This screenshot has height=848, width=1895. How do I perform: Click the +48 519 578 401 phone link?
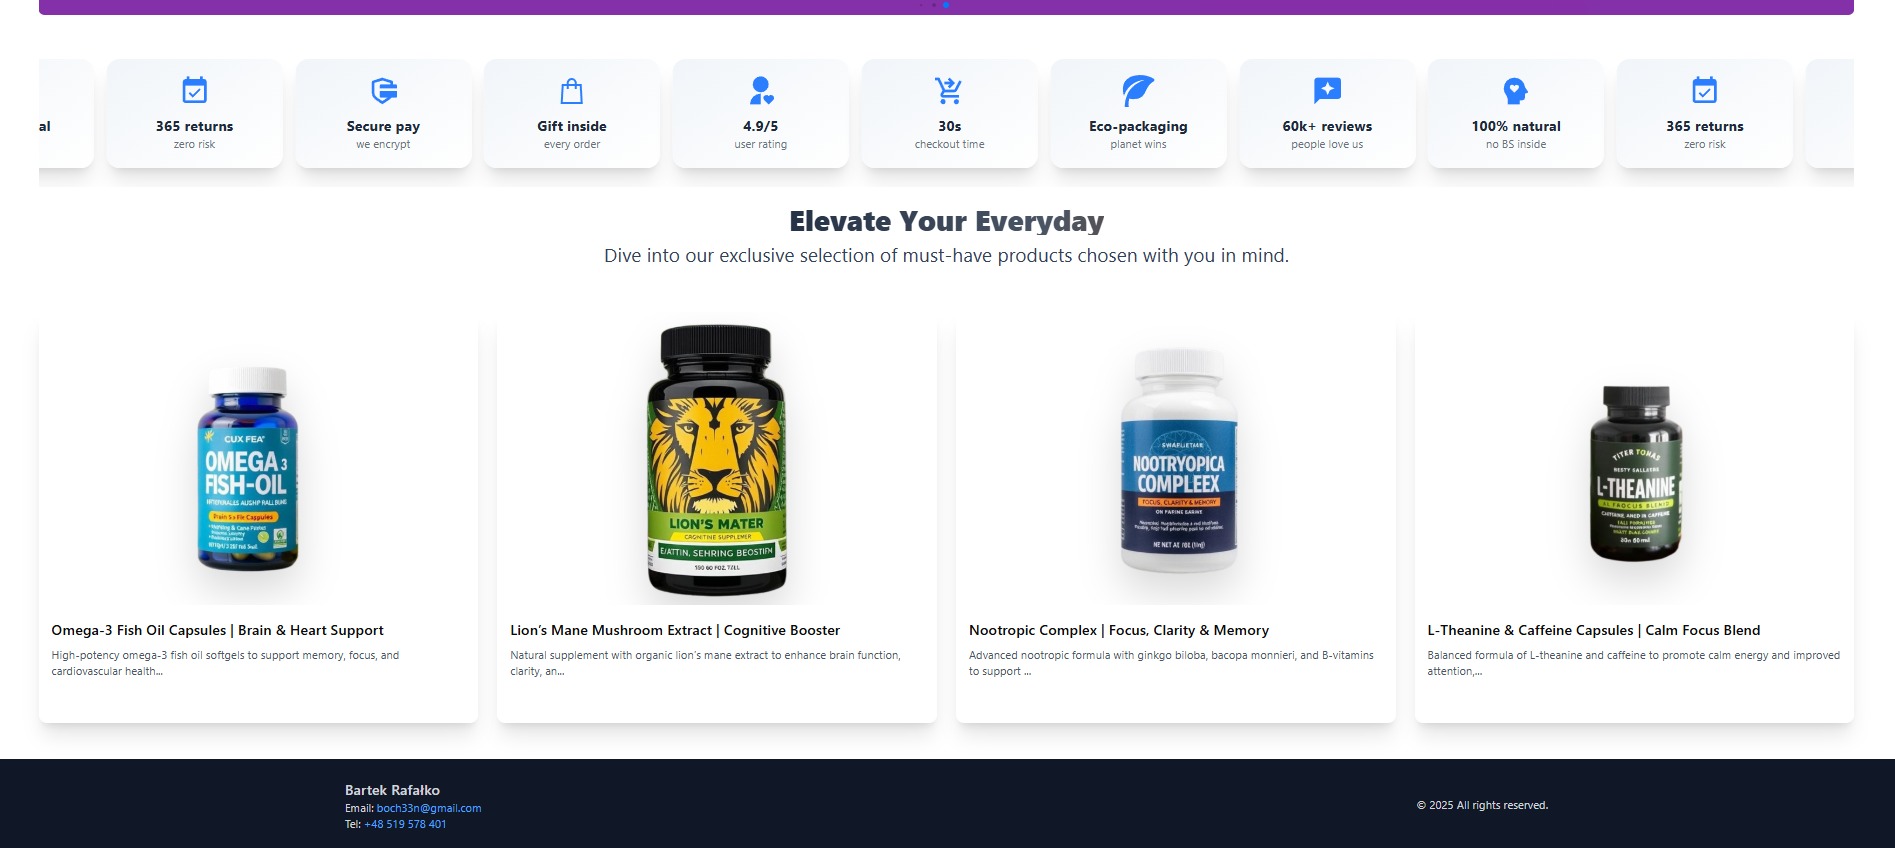pos(405,824)
